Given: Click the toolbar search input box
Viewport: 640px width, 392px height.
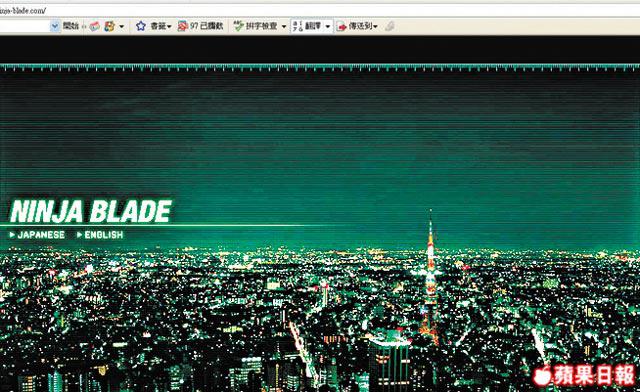Looking at the screenshot, I should coord(25,26).
